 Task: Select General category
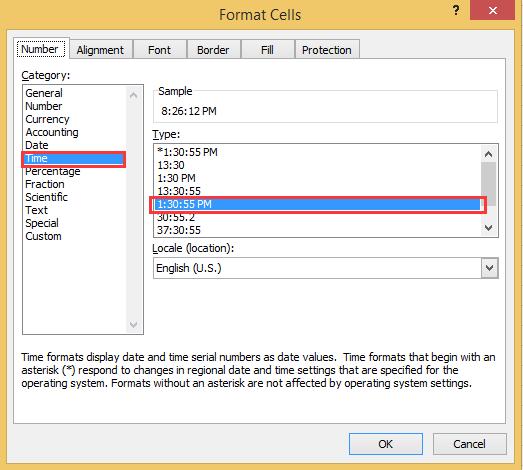(75, 93)
